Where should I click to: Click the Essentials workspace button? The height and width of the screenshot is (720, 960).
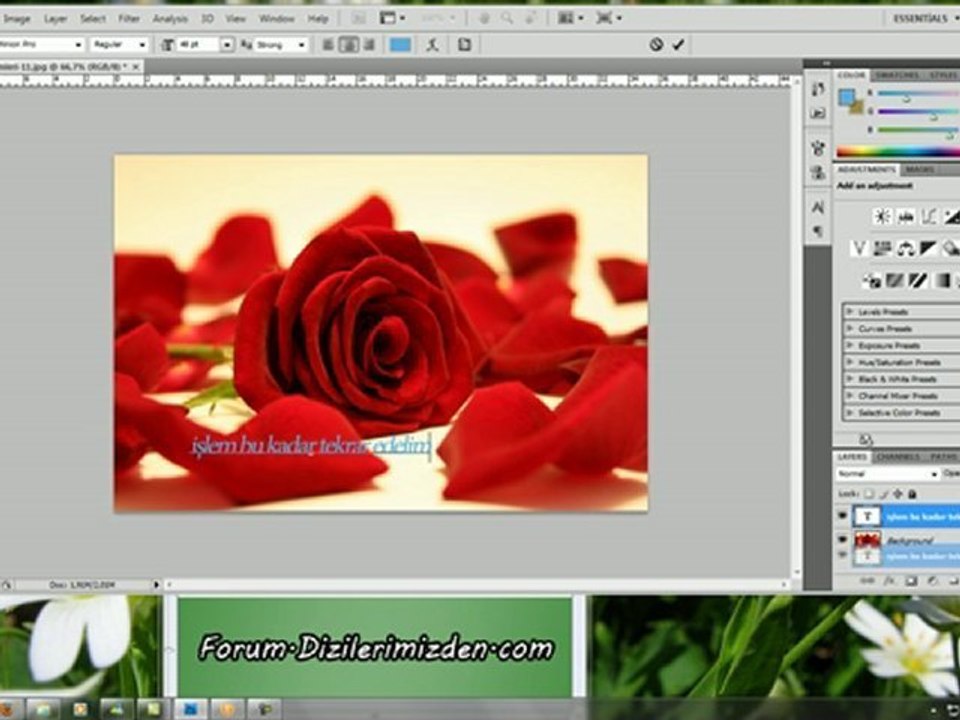point(920,18)
